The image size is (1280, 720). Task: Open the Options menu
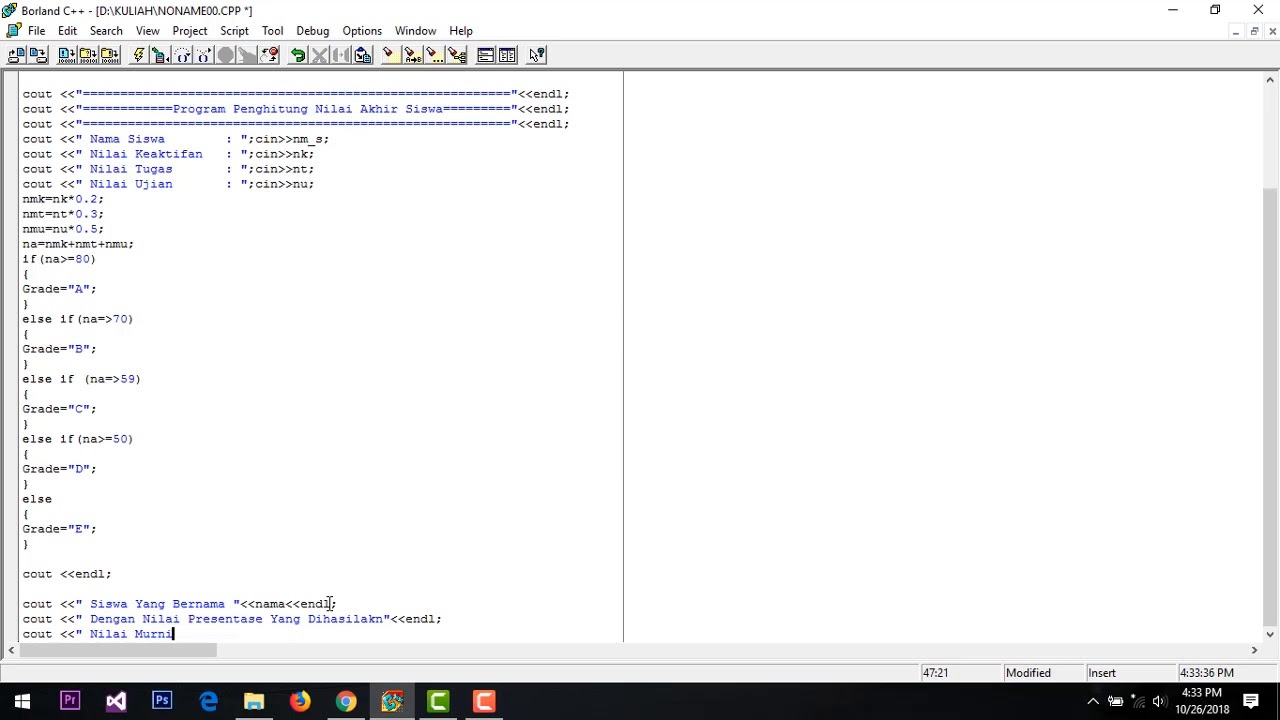coord(362,31)
